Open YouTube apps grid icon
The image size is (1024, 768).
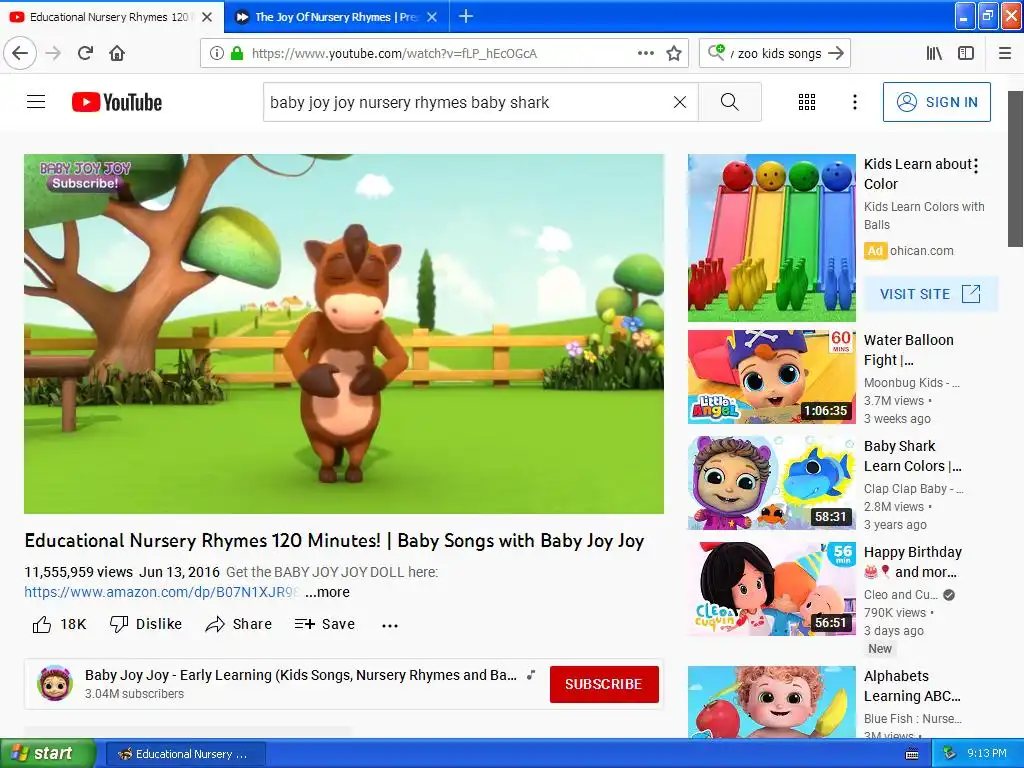click(x=807, y=102)
